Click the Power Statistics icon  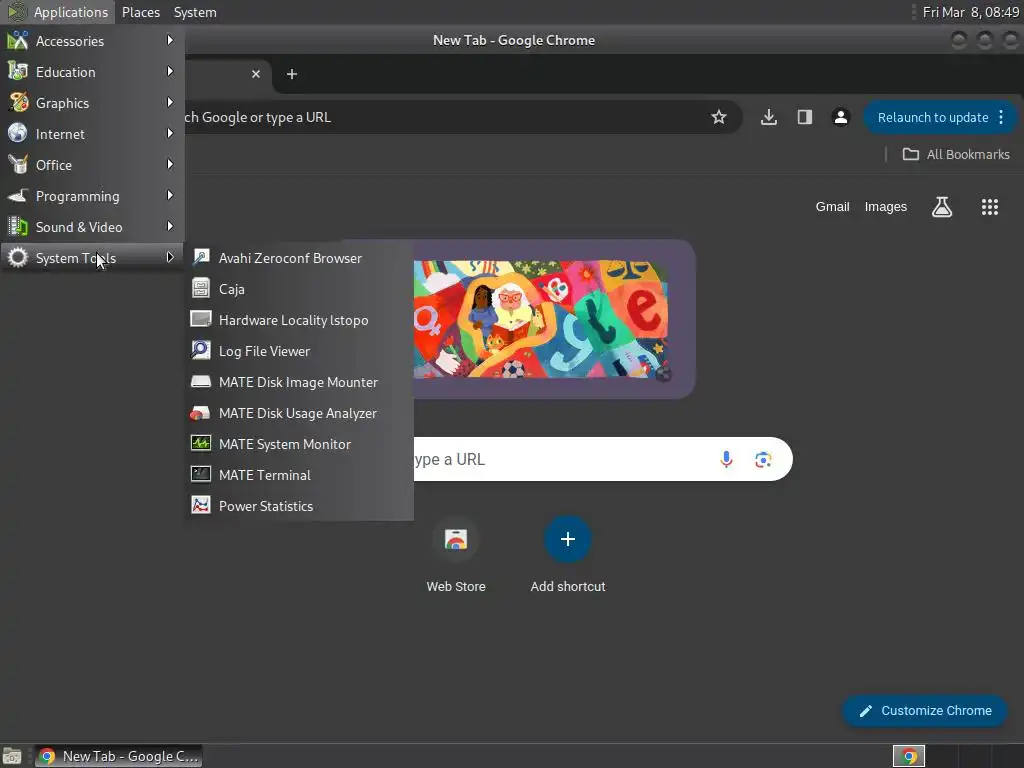200,505
